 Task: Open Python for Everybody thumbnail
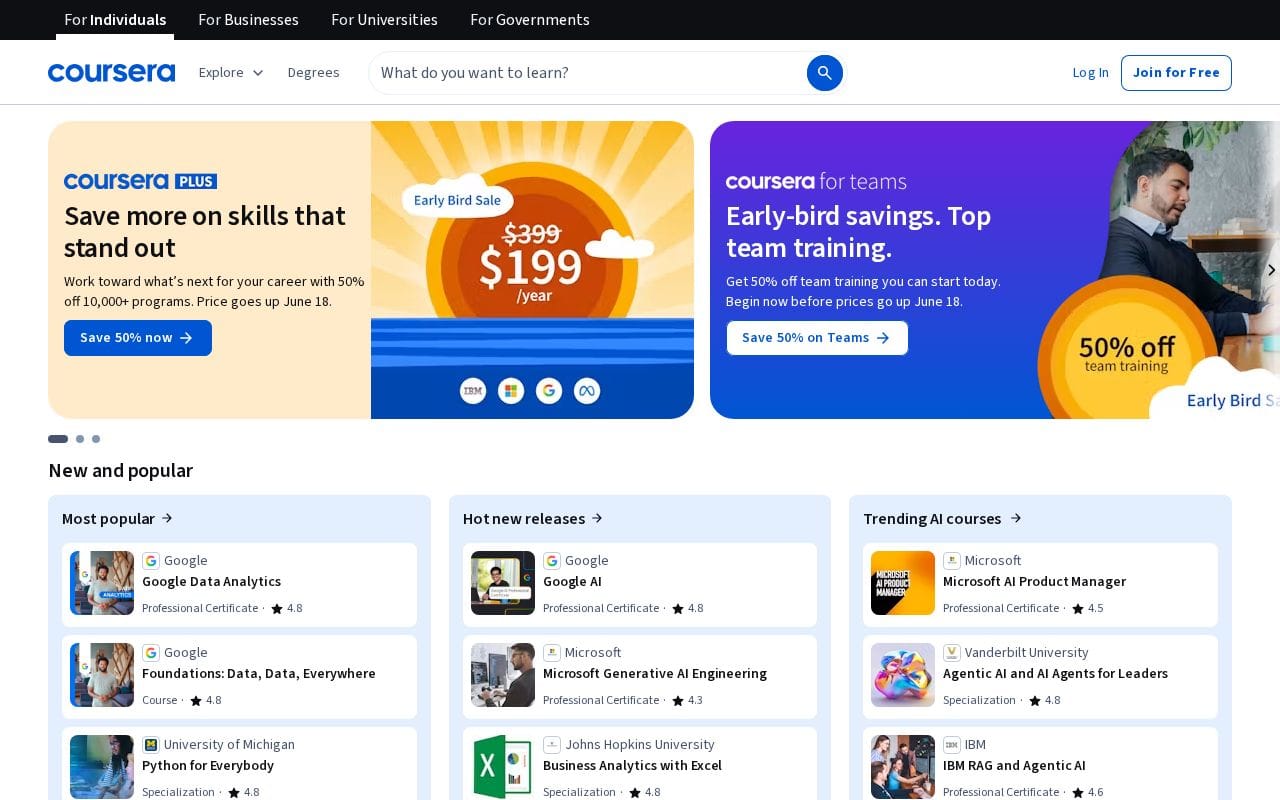102,767
